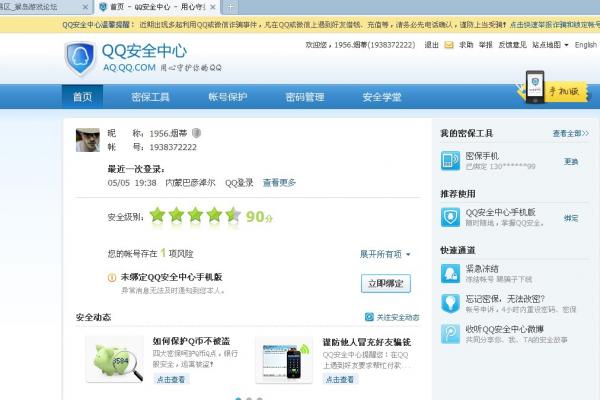
Task: Select the 首页 navigation tab
Action: [x=83, y=97]
